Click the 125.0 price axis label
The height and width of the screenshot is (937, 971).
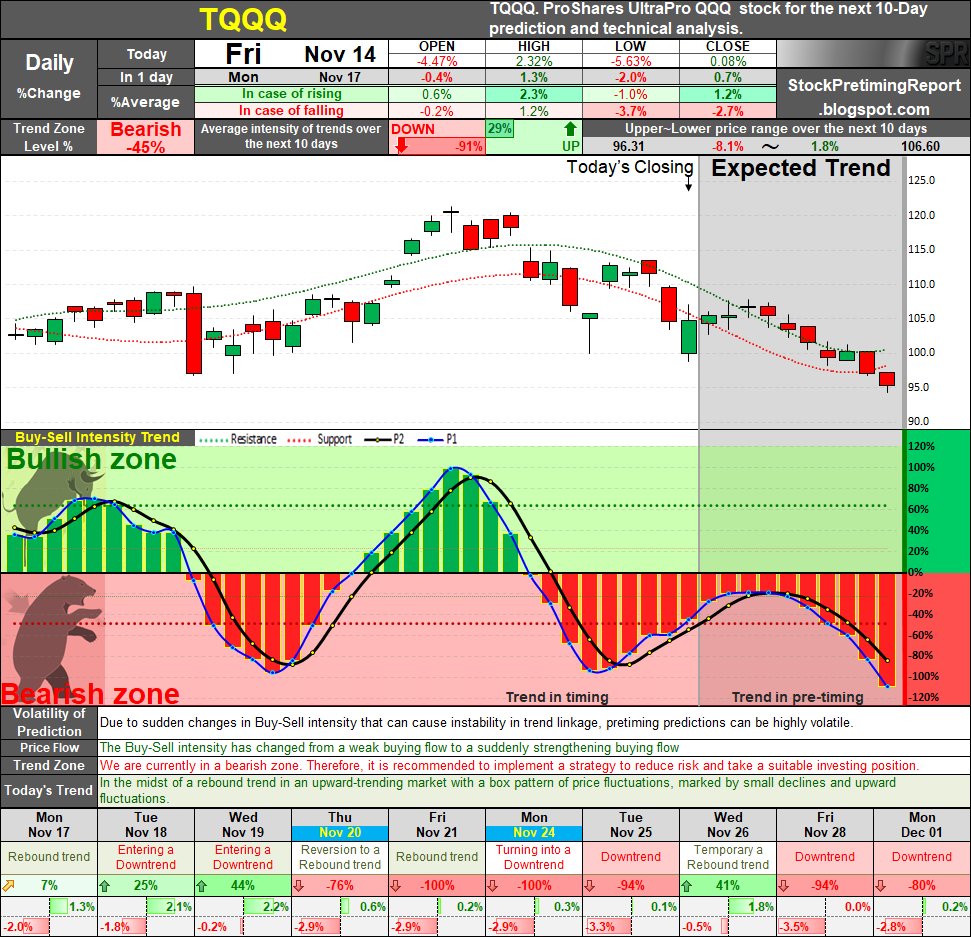[x=921, y=180]
